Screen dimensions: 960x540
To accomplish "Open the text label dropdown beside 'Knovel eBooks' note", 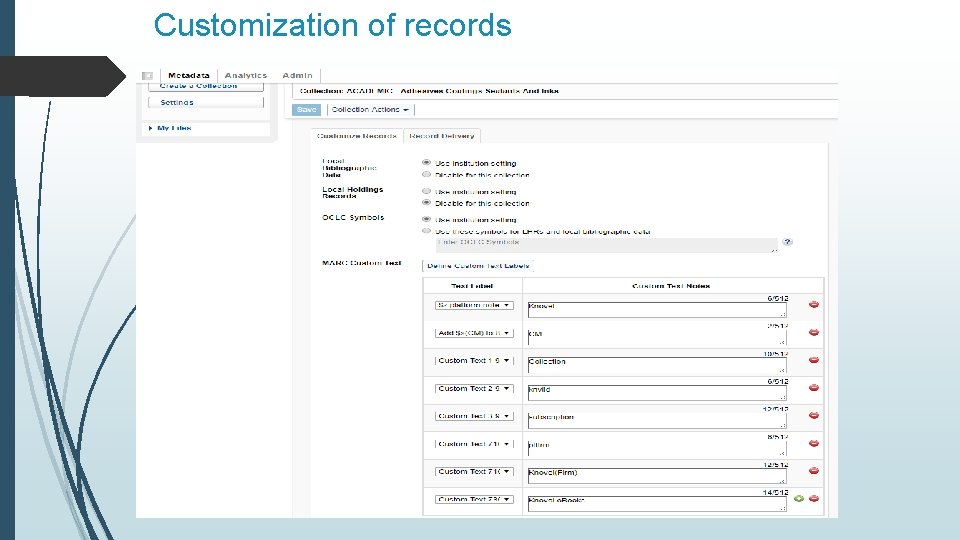I will (474, 499).
